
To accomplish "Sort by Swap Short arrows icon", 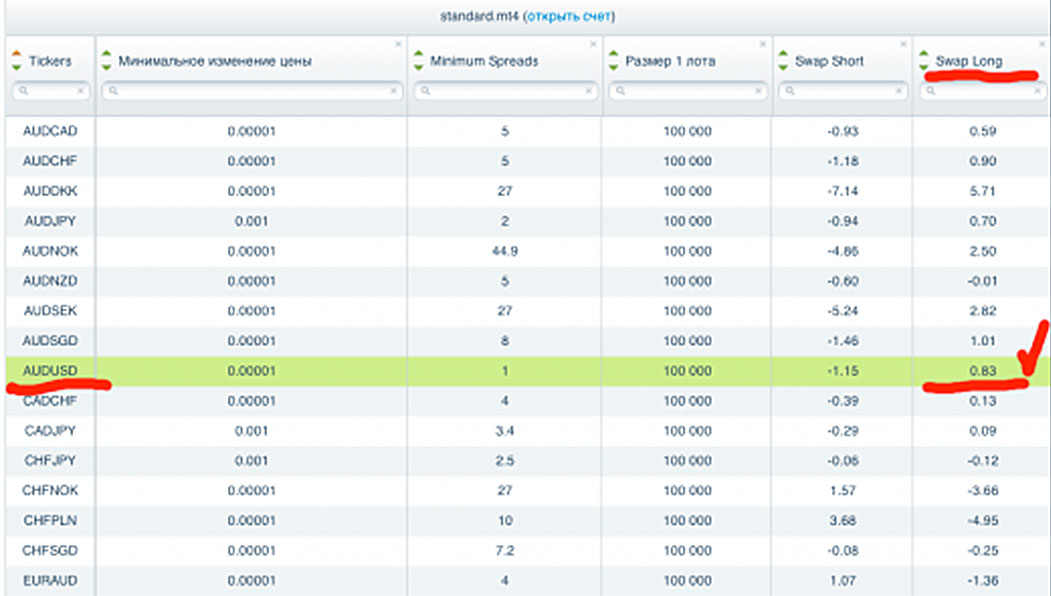I will pos(784,61).
